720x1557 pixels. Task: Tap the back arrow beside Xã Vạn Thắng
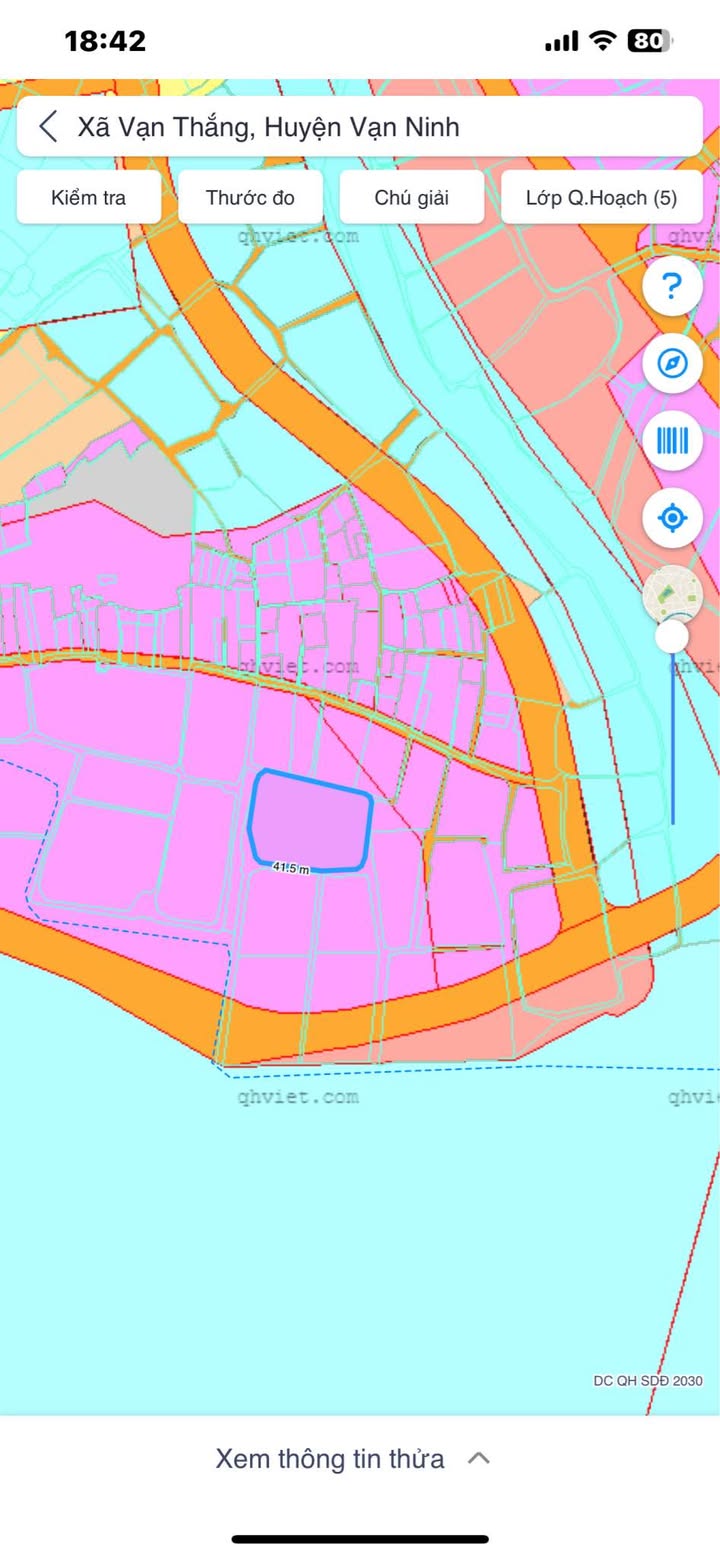[47, 127]
